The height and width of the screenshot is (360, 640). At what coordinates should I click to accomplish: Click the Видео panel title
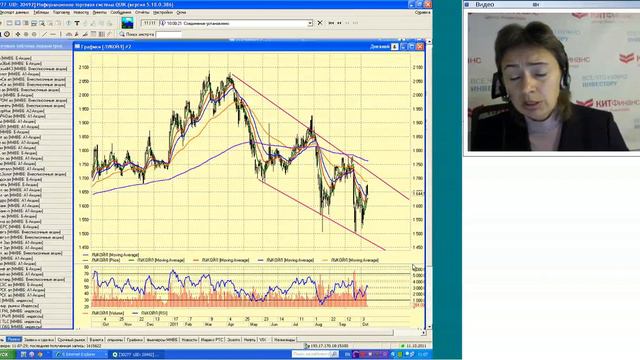point(484,4)
